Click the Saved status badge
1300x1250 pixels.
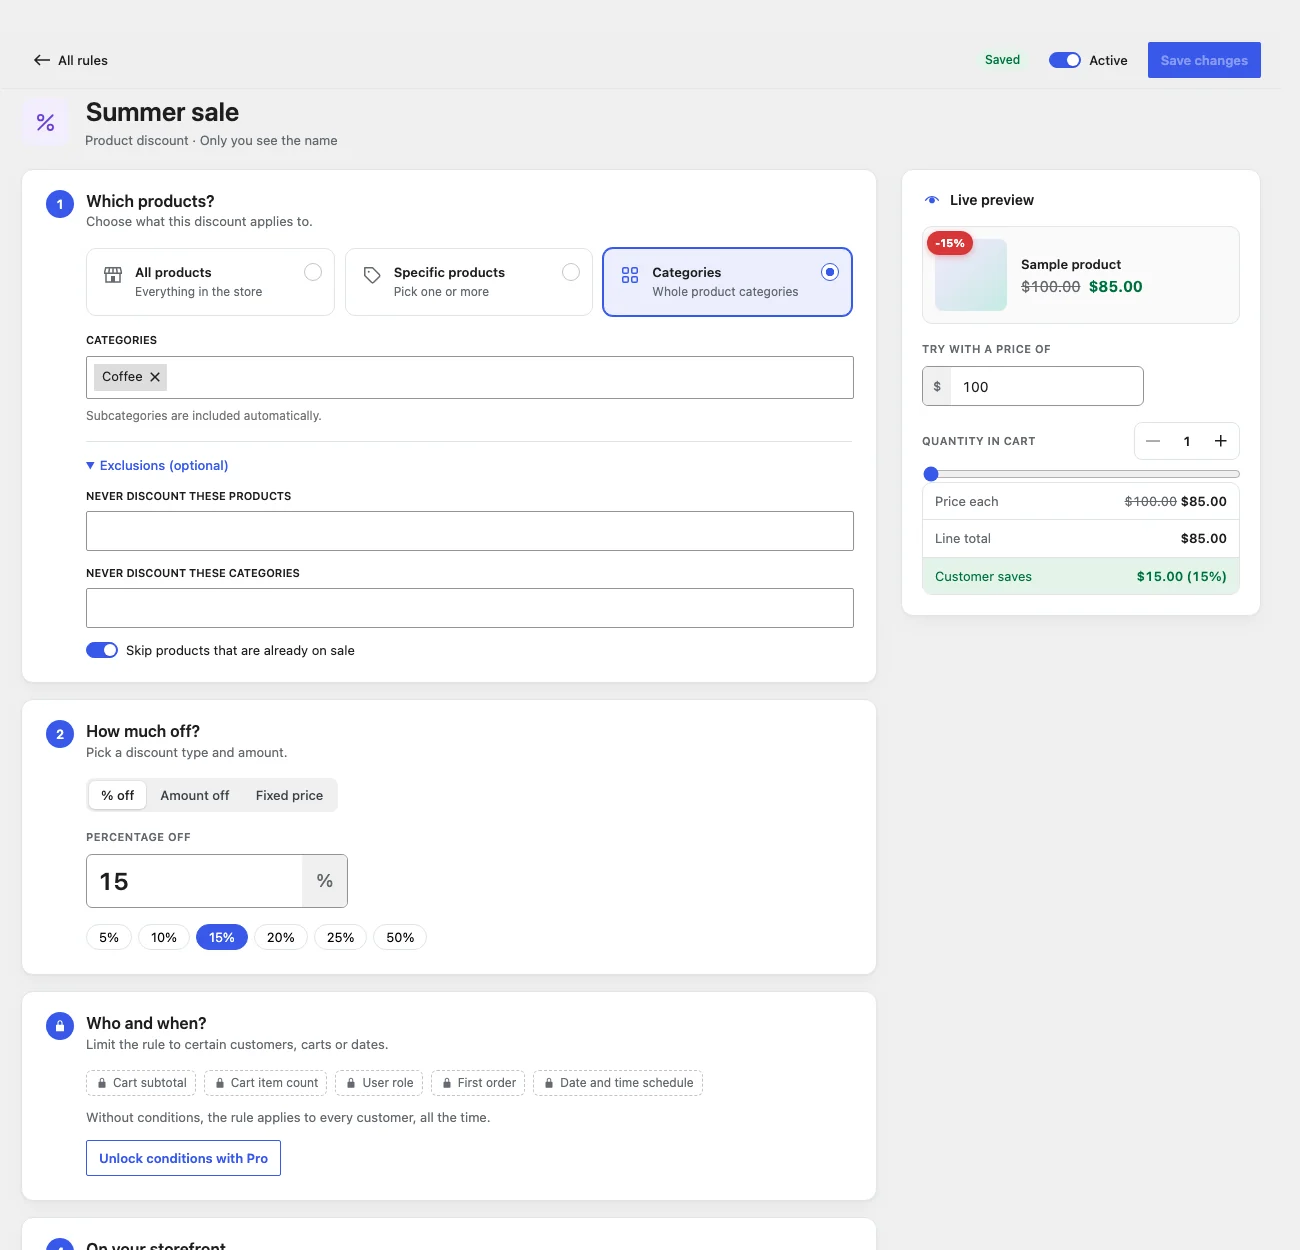(1002, 60)
